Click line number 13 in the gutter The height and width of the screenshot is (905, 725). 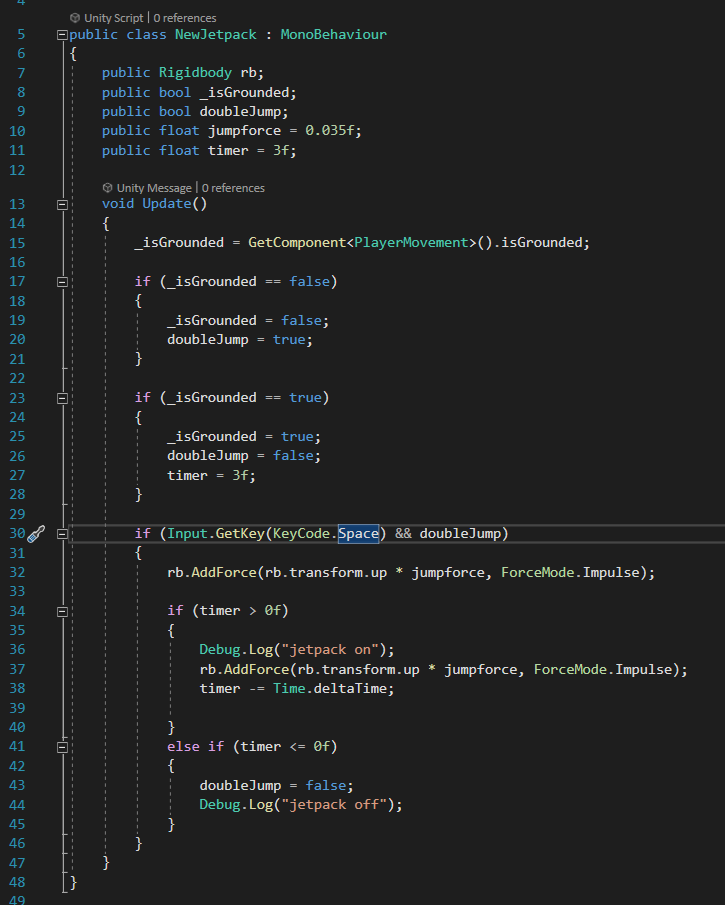[x=17, y=204]
